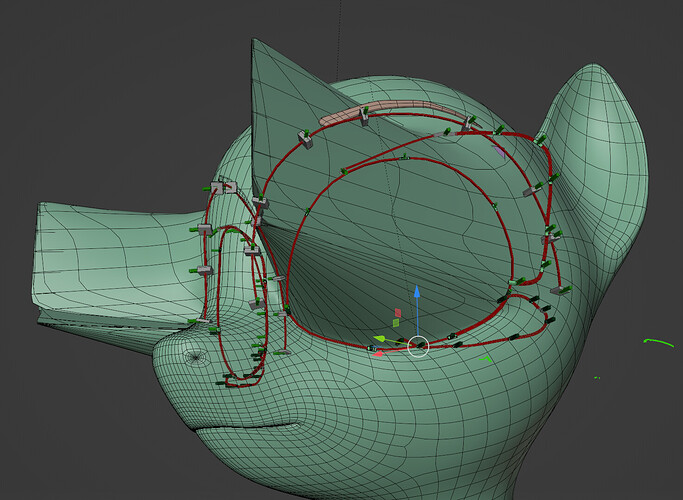The height and width of the screenshot is (500, 683).
Task: Click the red square plane handle of gizmo
Action: [x=398, y=312]
